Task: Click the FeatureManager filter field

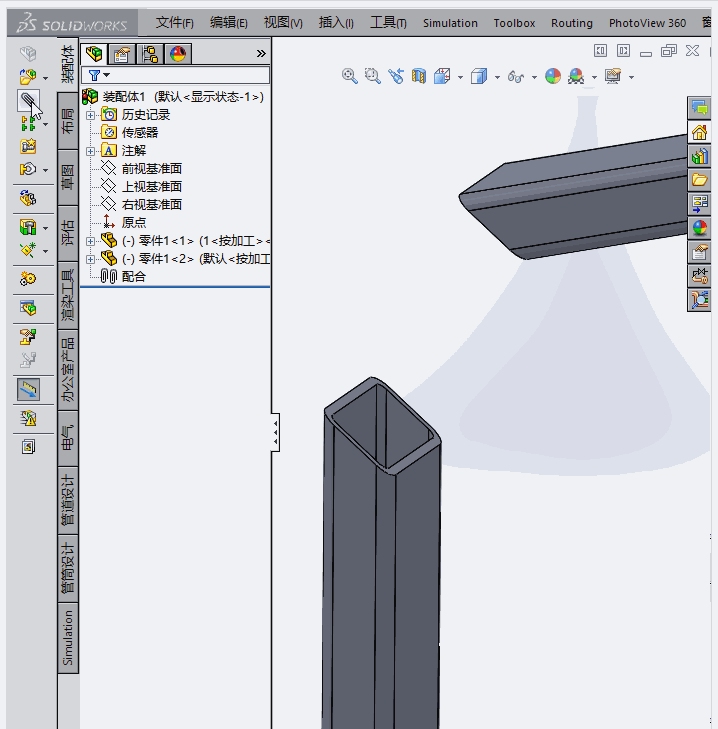Action: pyautogui.click(x=175, y=75)
